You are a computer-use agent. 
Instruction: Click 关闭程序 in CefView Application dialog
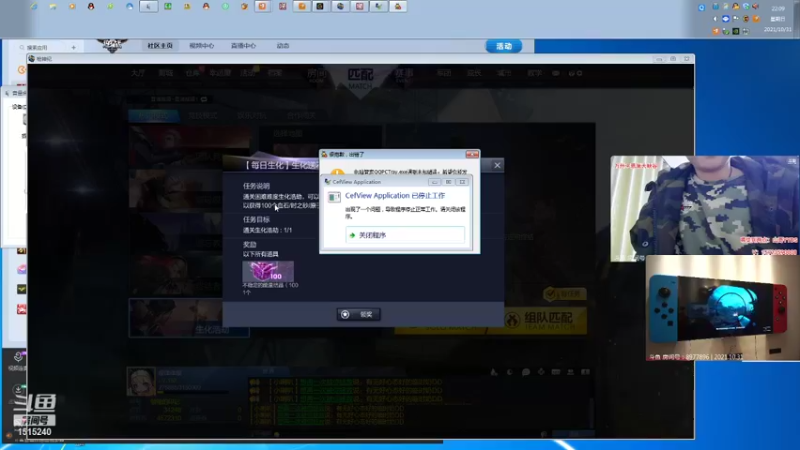[405, 235]
